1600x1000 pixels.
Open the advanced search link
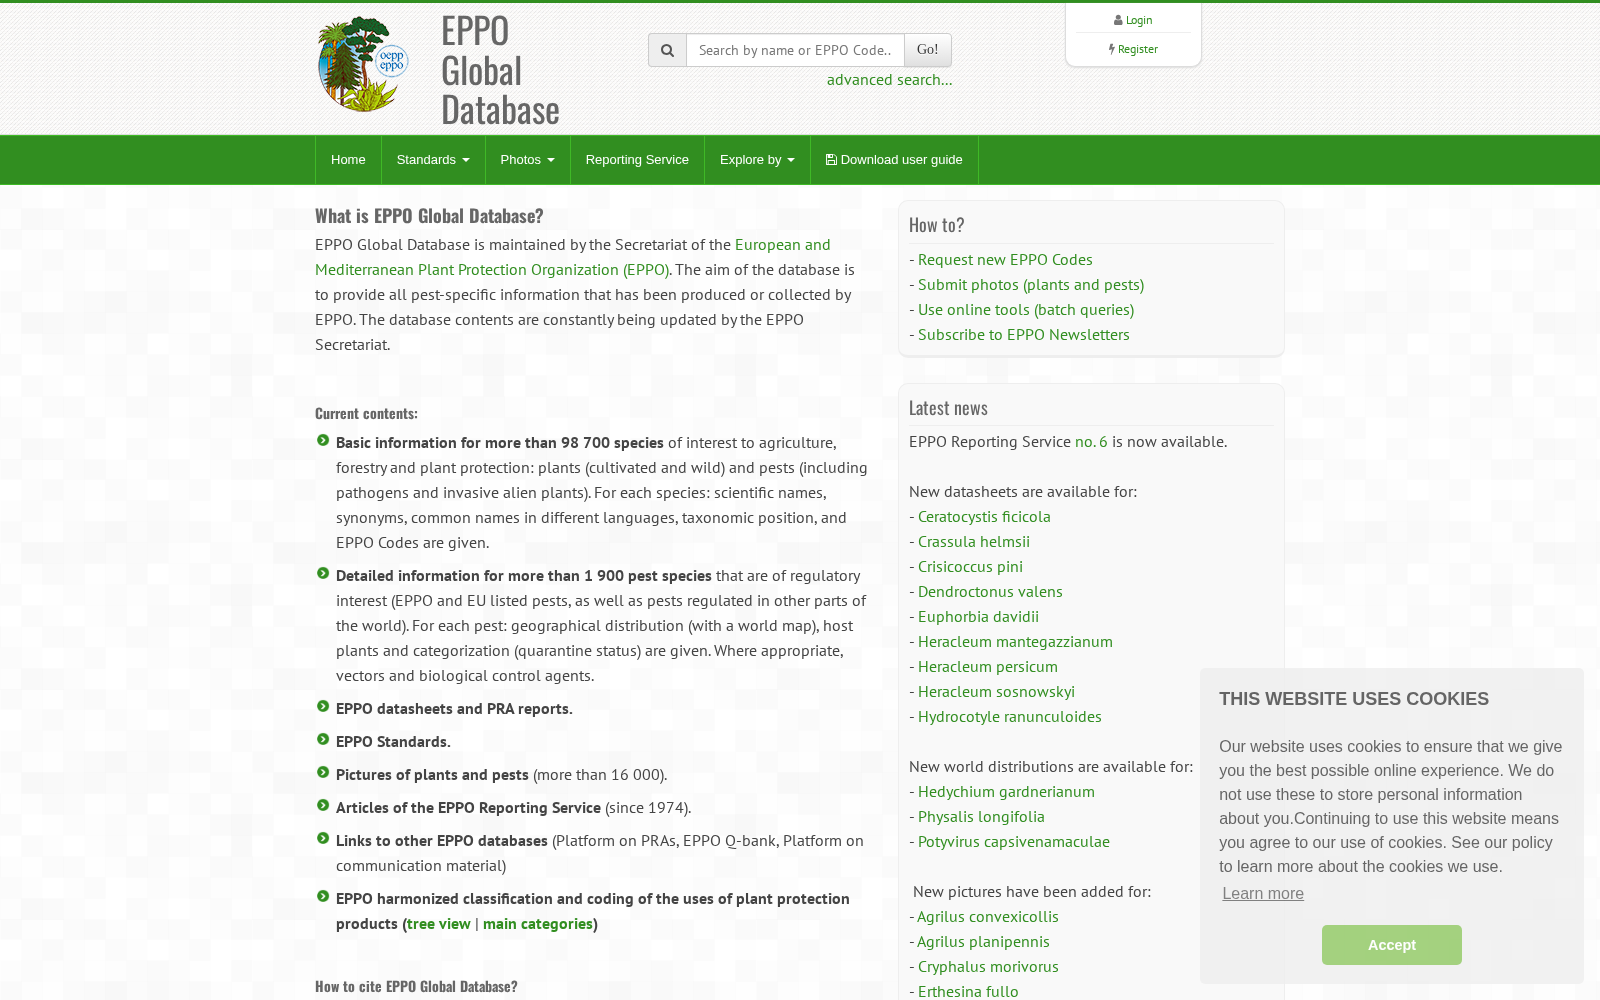(x=889, y=79)
